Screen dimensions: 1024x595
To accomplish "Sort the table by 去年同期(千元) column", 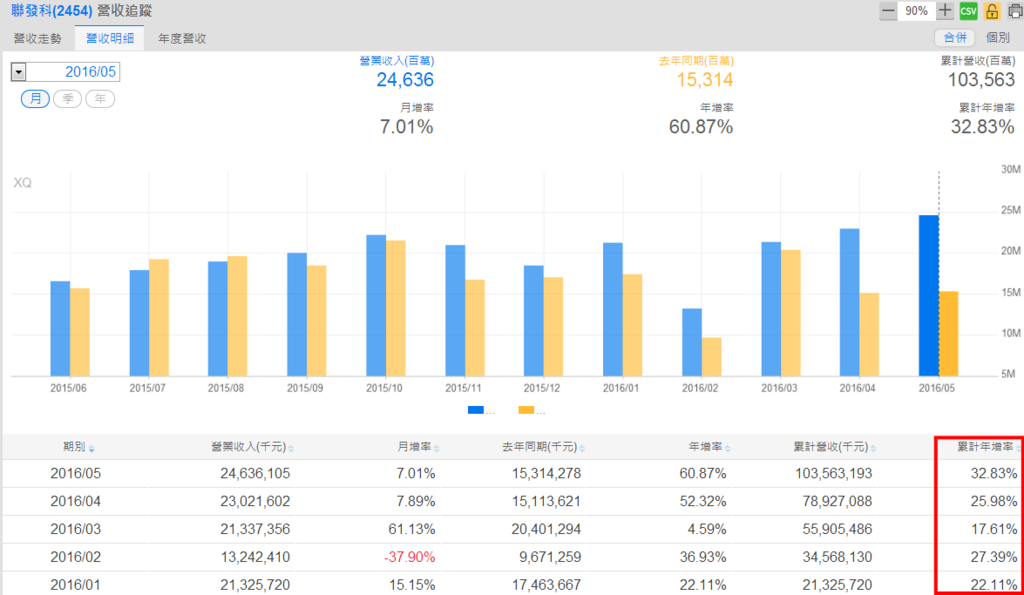I will click(543, 447).
